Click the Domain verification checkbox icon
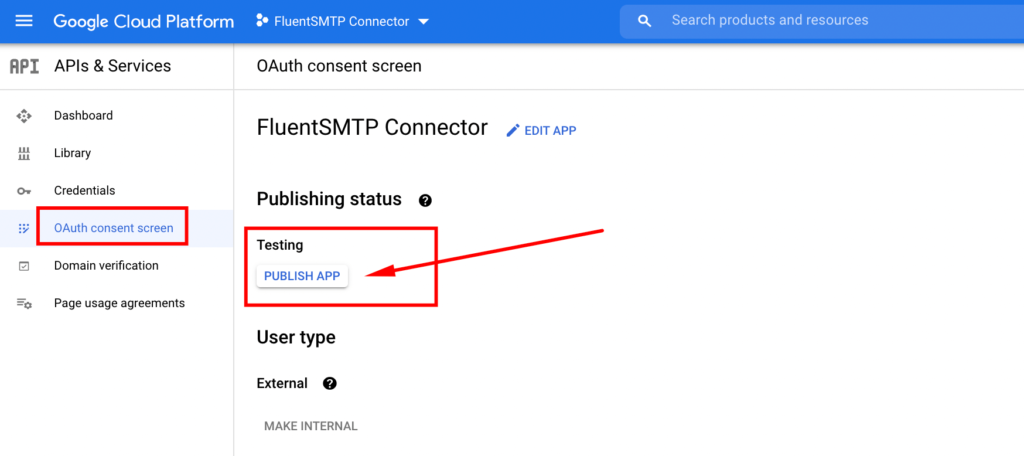Screen dimensions: 1024x456 click(24, 267)
